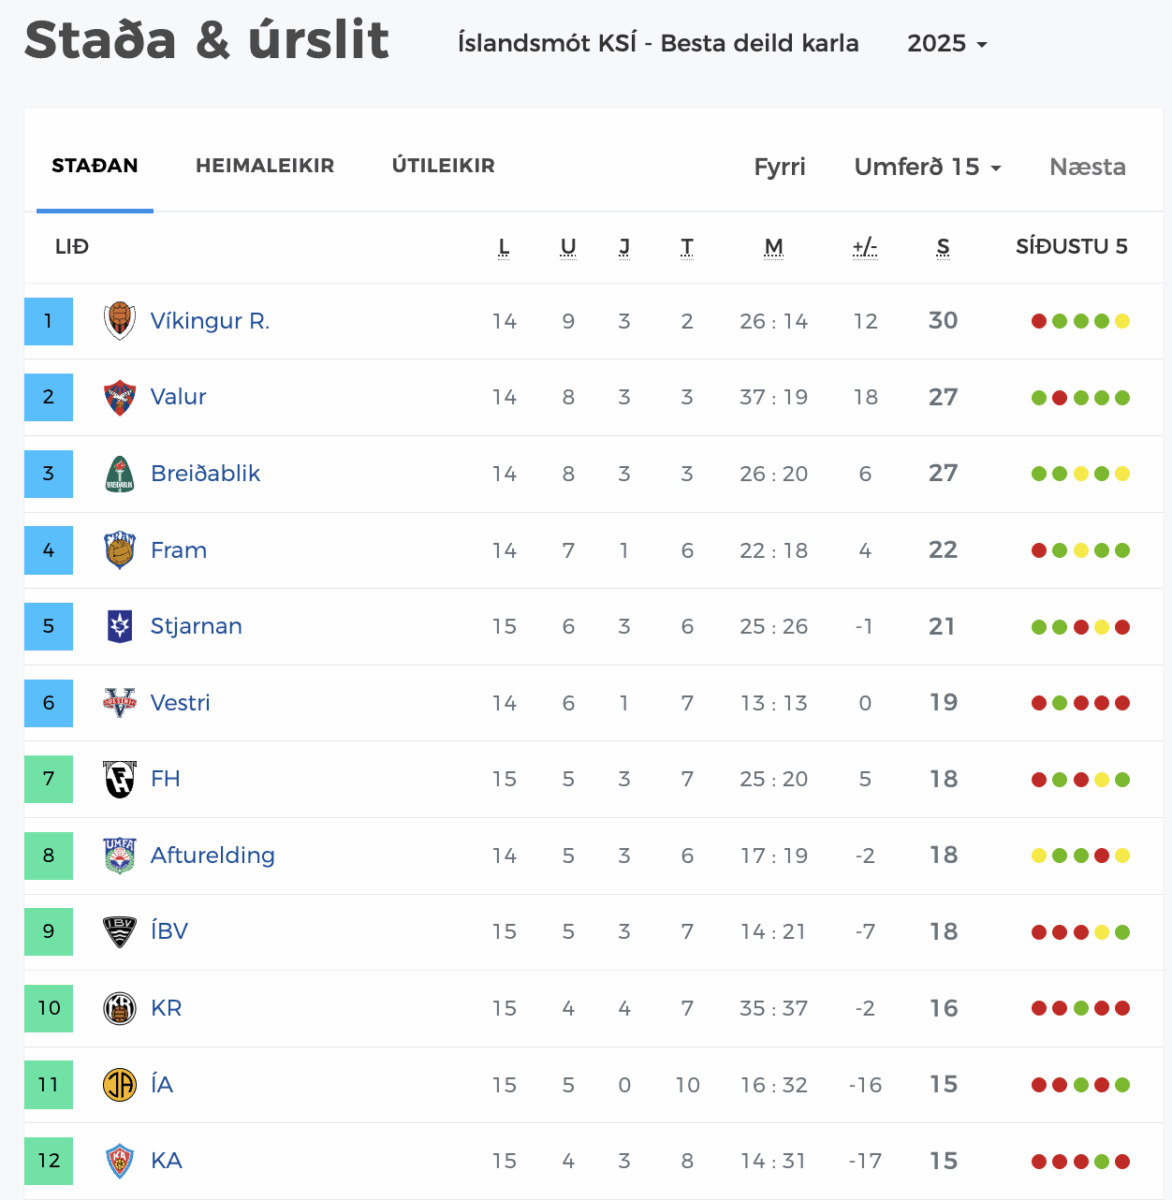Click the Stjarnan star logo
Image resolution: width=1172 pixels, height=1200 pixels.
pyautogui.click(x=120, y=627)
